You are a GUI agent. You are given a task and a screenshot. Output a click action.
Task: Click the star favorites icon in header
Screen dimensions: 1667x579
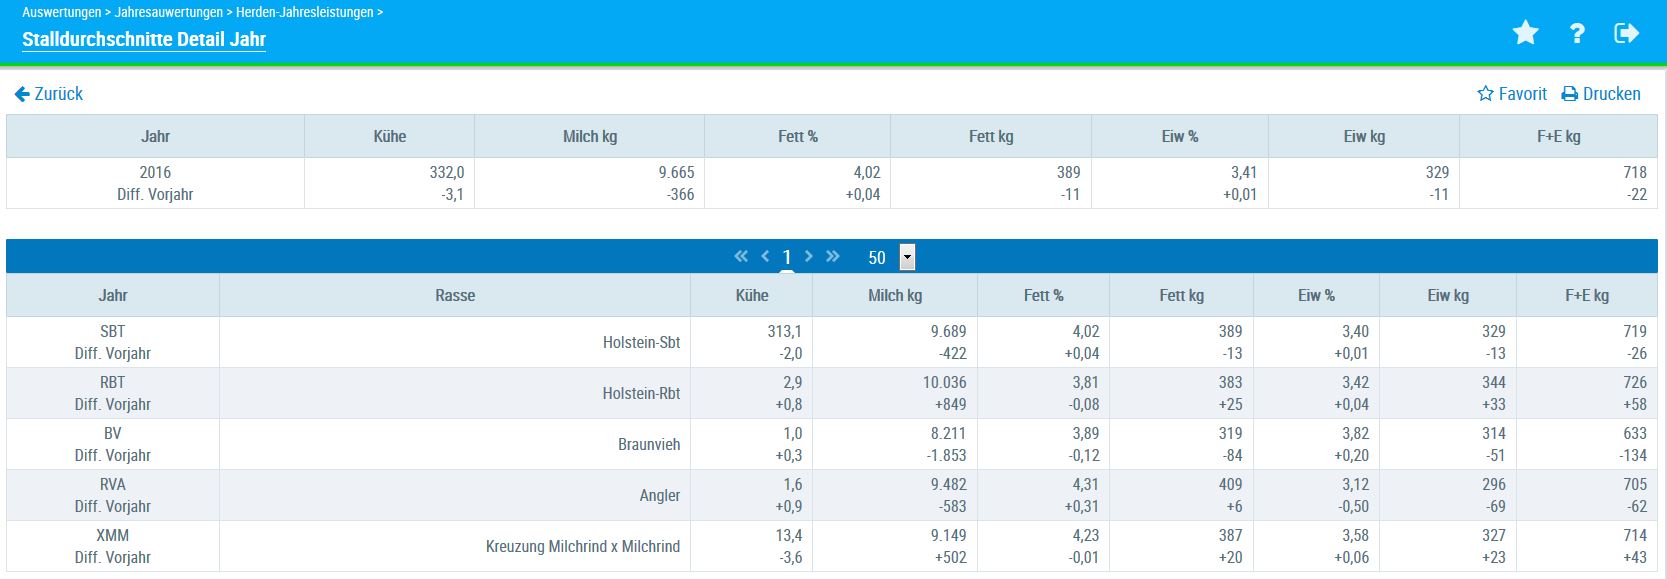click(1525, 34)
